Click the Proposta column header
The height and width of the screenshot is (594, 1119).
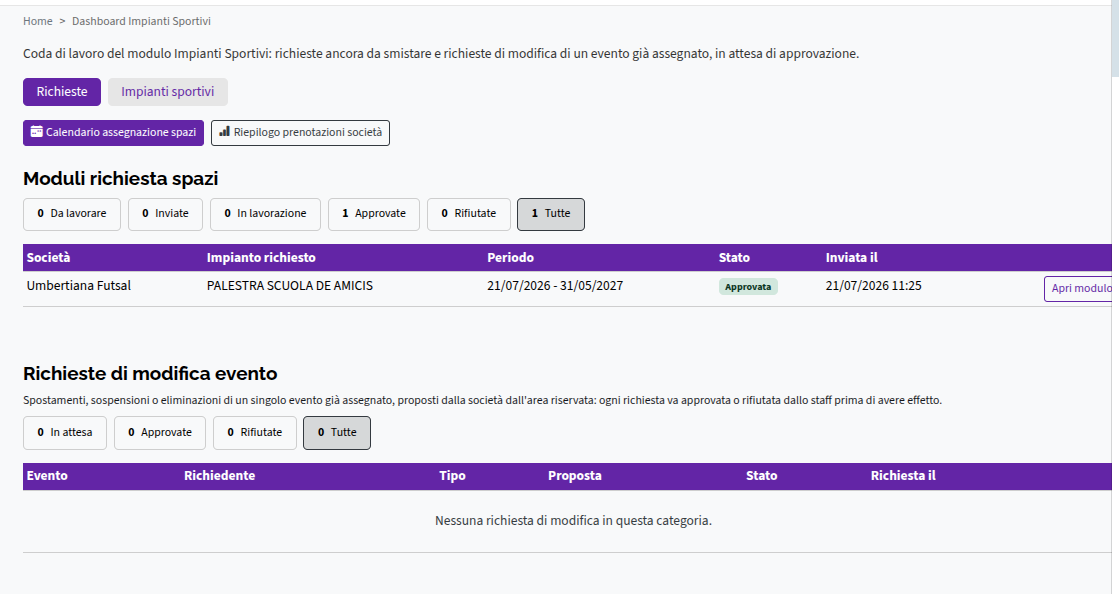[574, 475]
